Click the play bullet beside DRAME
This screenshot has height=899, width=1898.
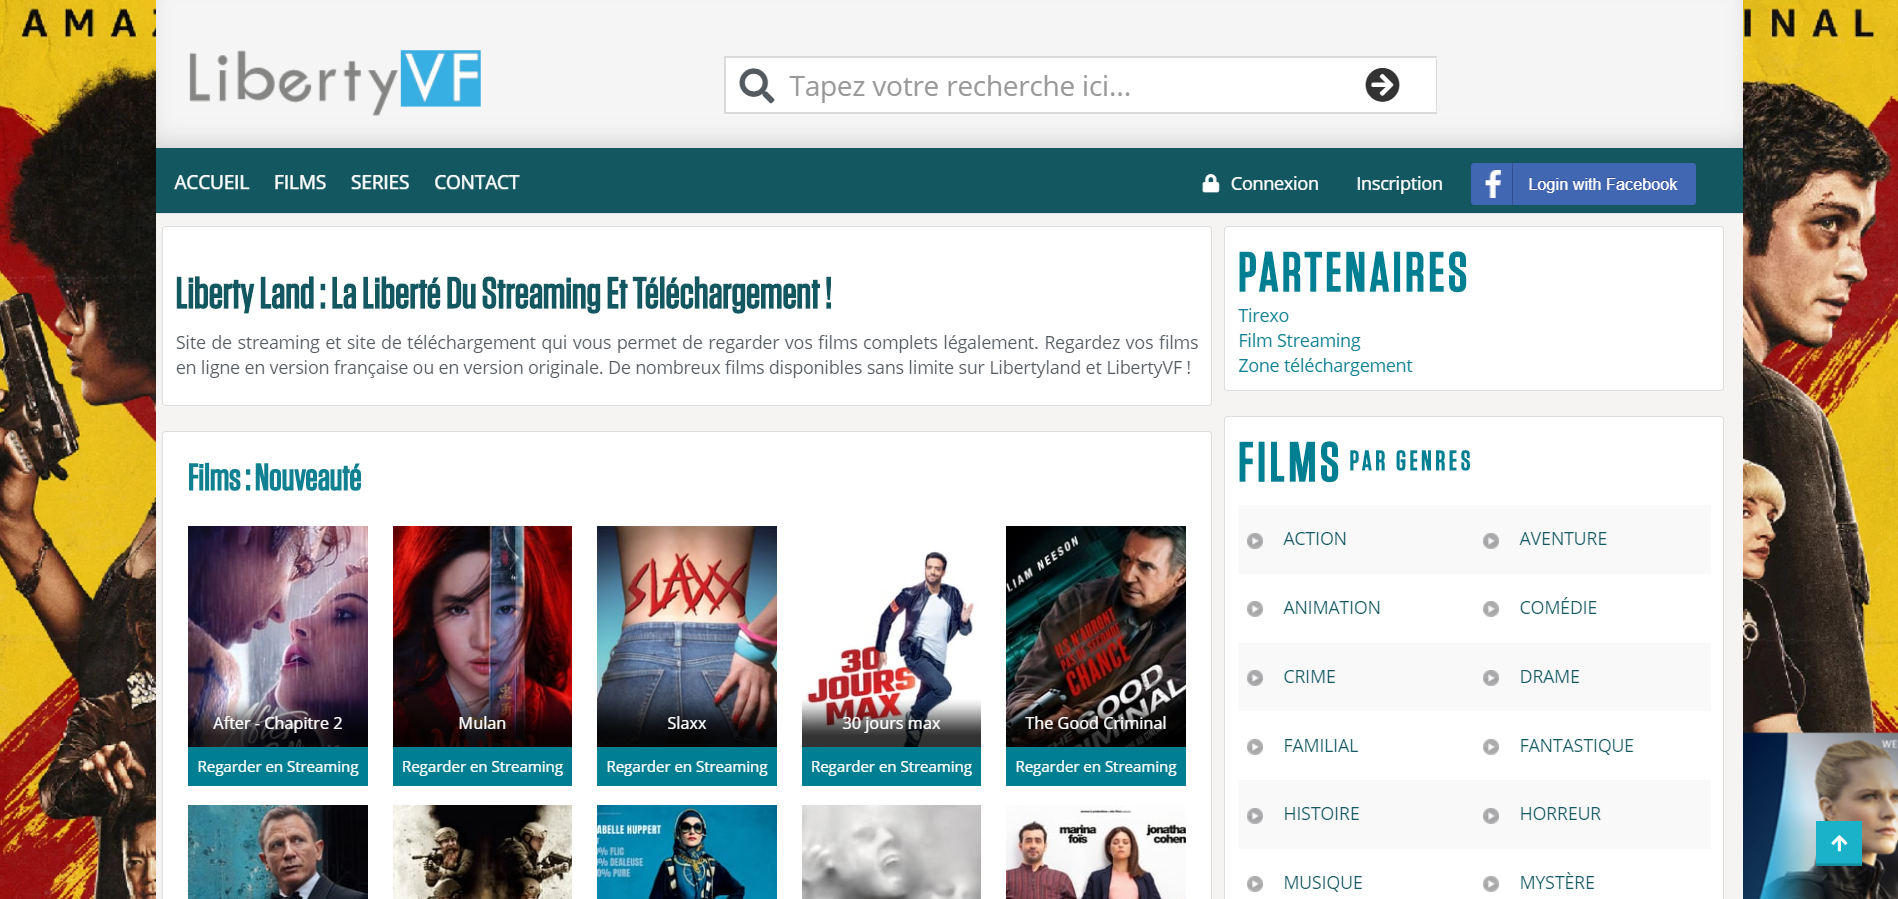pos(1491,678)
